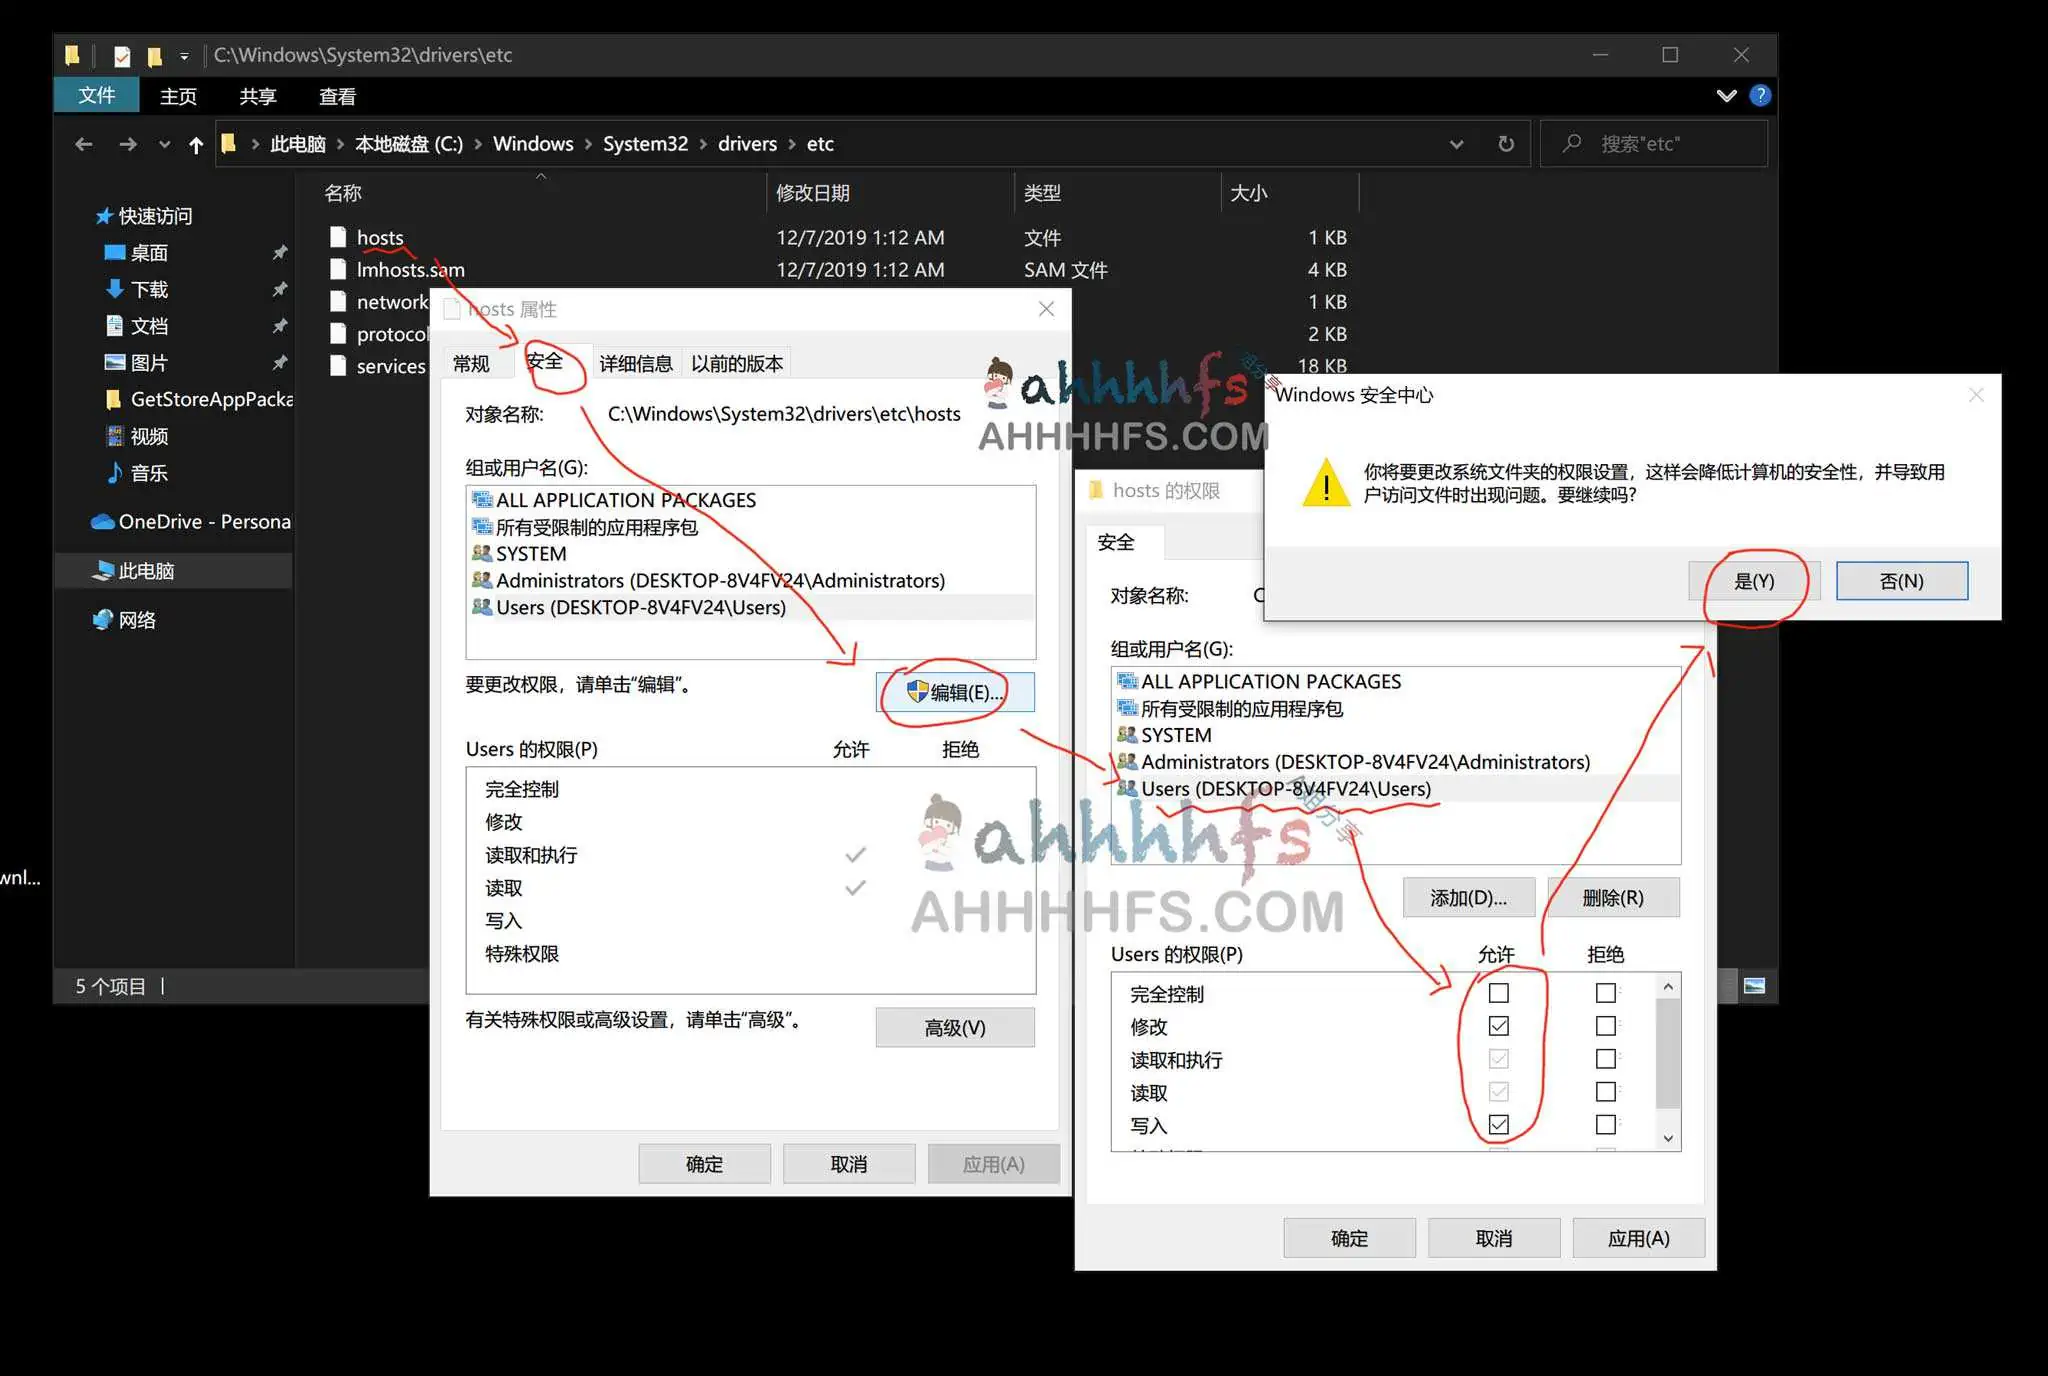The image size is (2048, 1376).
Task: Click the 此电脑 computer icon
Action: [x=105, y=570]
